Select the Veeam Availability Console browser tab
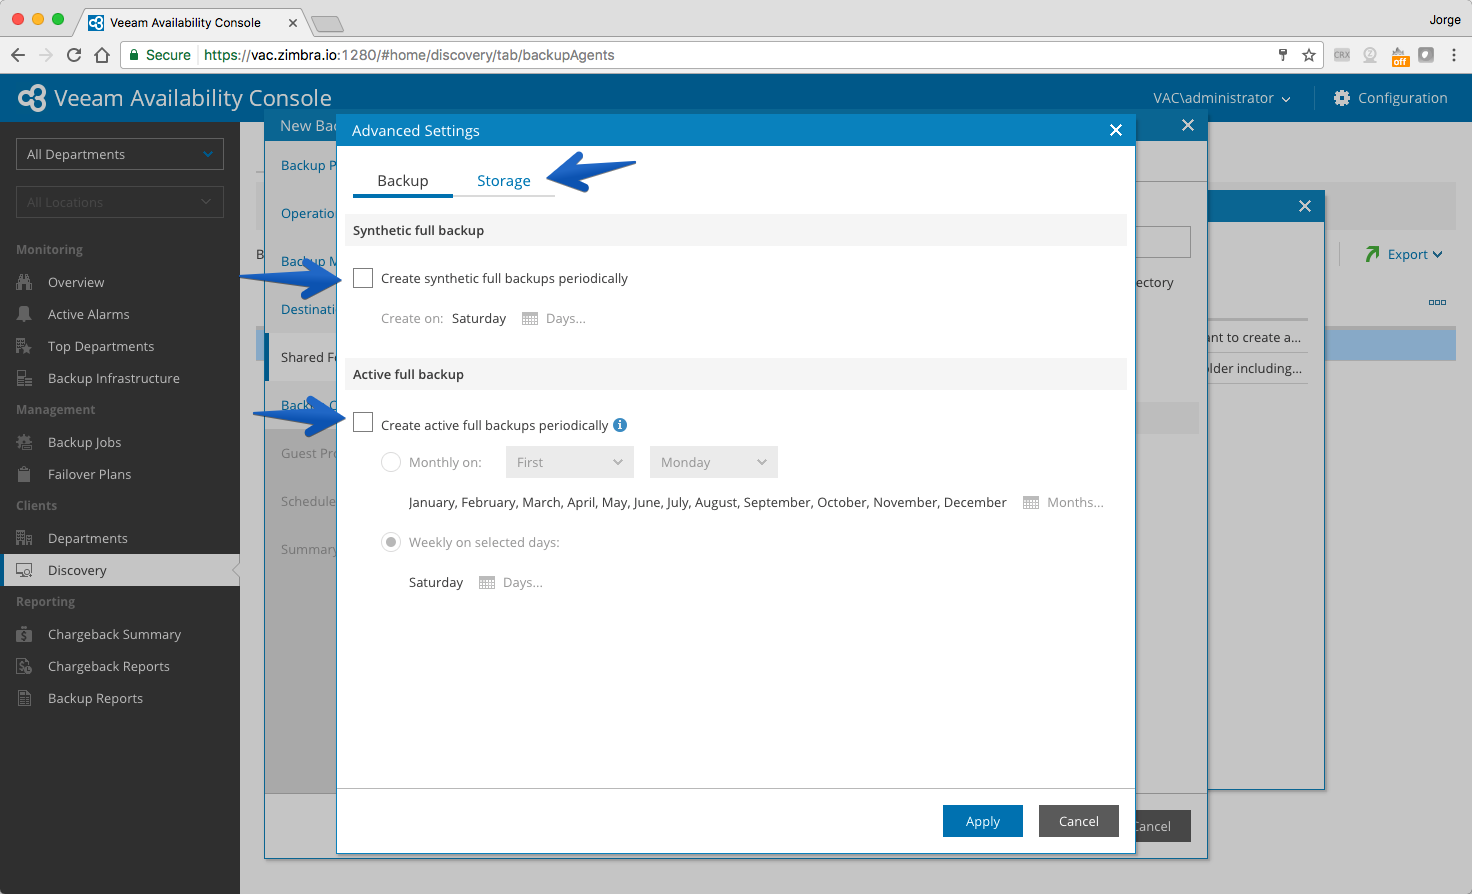 (192, 22)
